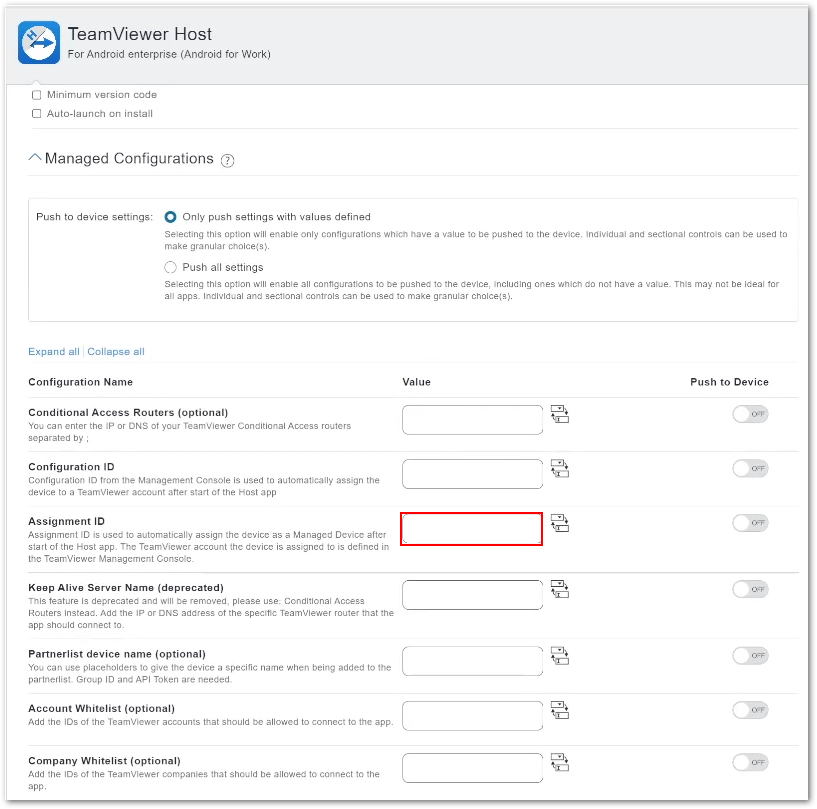Insert variable for Configuration ID value
Image resolution: width=817 pixels, height=809 pixels.
pos(559,468)
